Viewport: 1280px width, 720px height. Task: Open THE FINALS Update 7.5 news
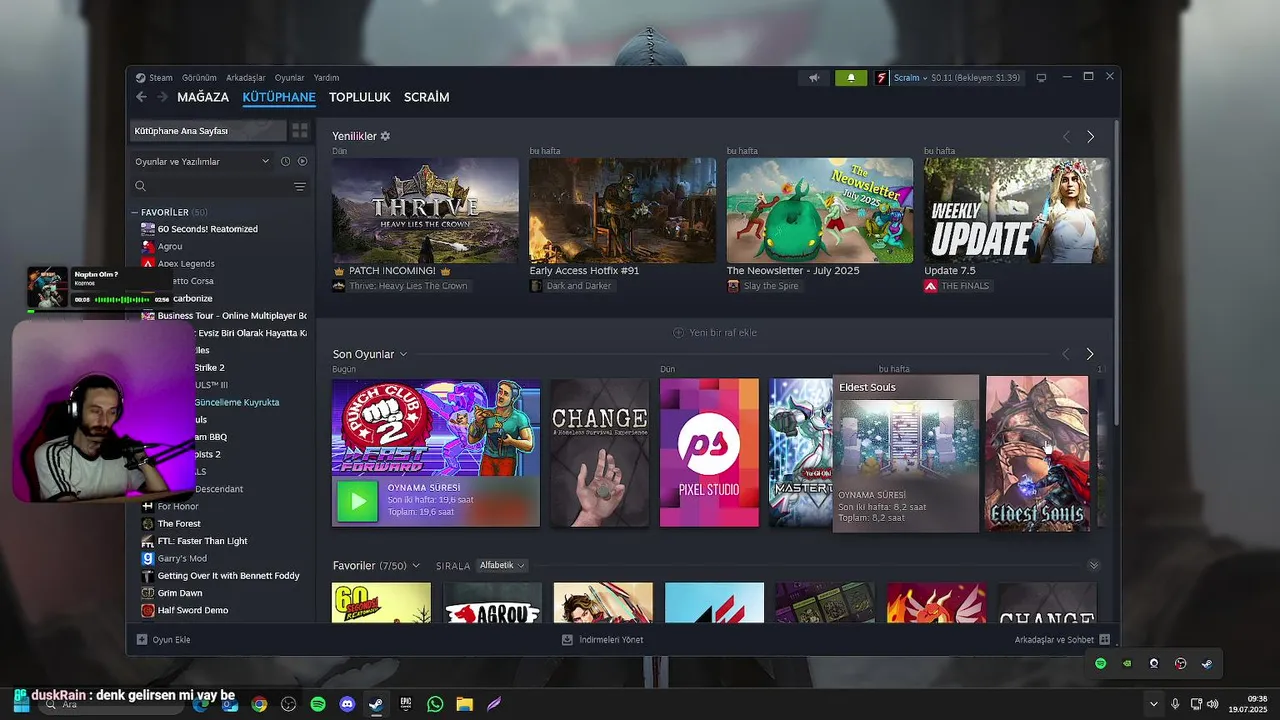[x=1017, y=210]
